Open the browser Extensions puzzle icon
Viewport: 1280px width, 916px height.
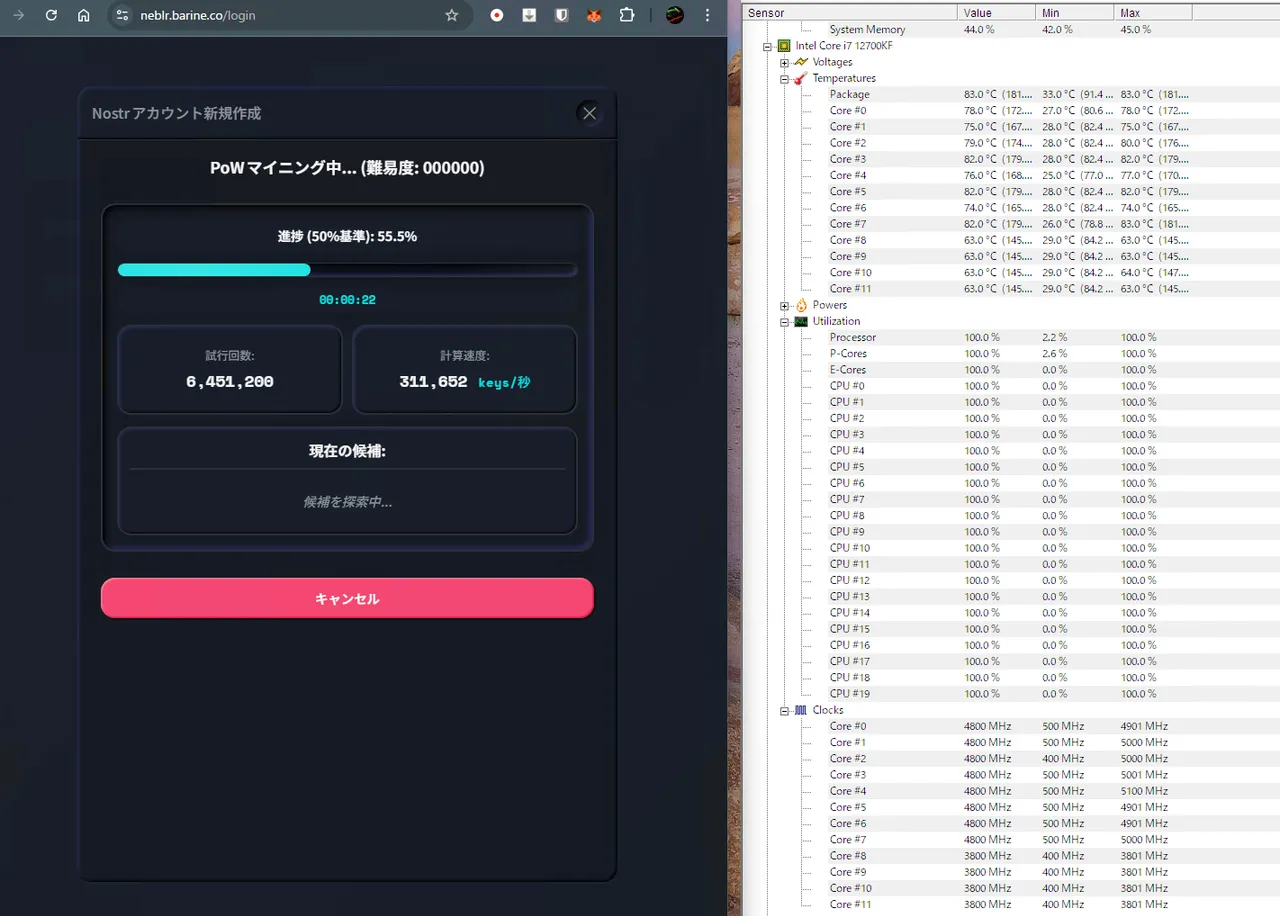click(x=627, y=15)
